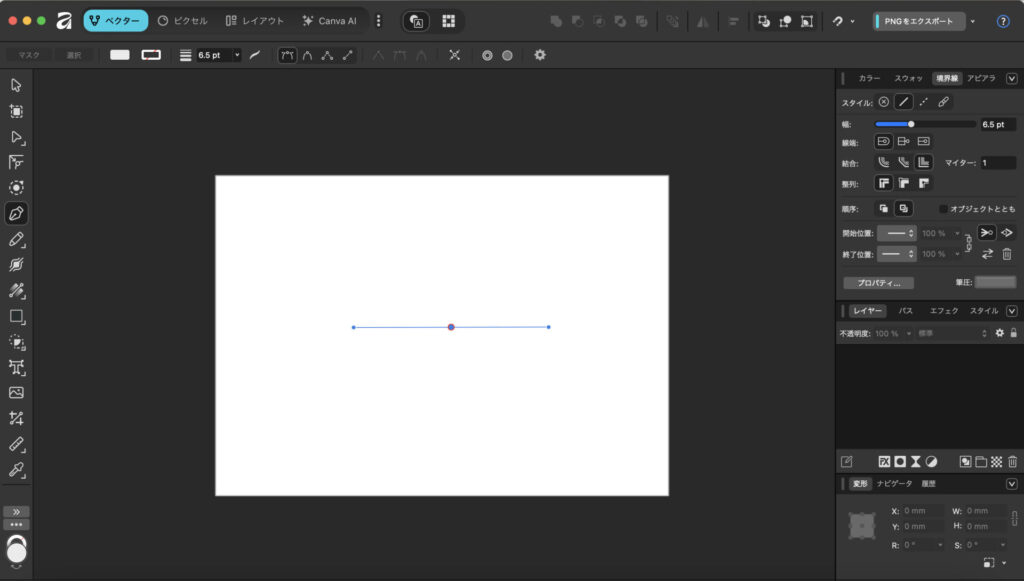Select the Pen tool in the left toolbar
This screenshot has width=1024, height=581.
tap(16, 213)
